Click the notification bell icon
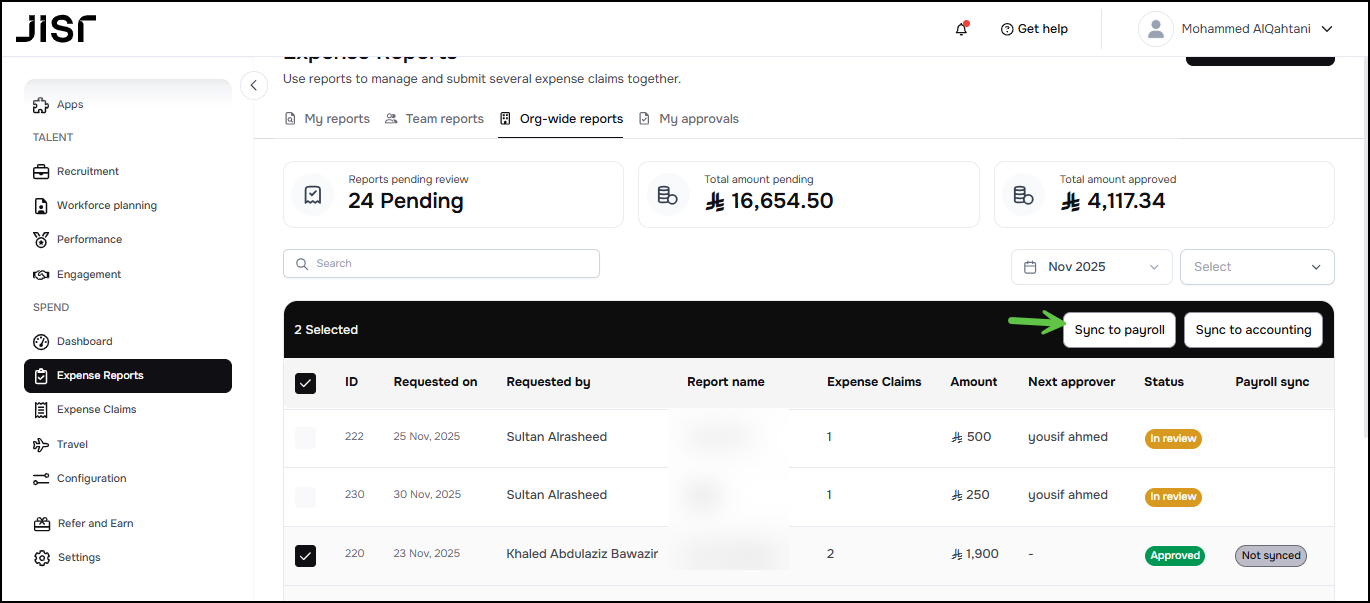 [x=961, y=29]
